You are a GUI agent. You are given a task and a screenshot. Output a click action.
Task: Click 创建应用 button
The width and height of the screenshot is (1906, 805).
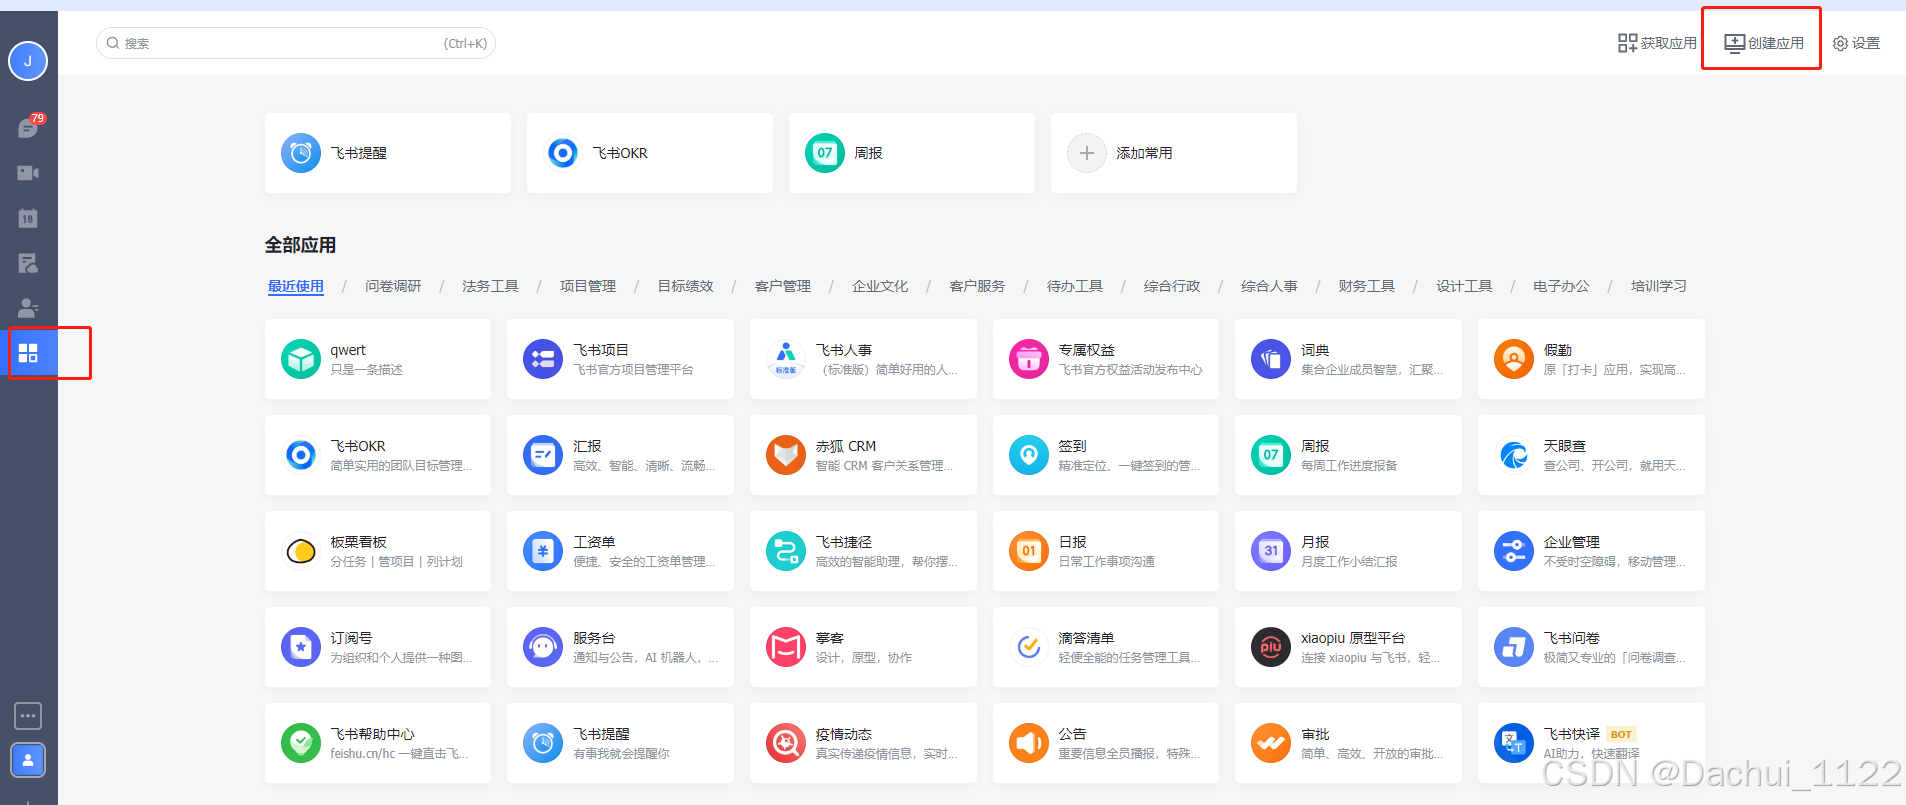(1764, 43)
